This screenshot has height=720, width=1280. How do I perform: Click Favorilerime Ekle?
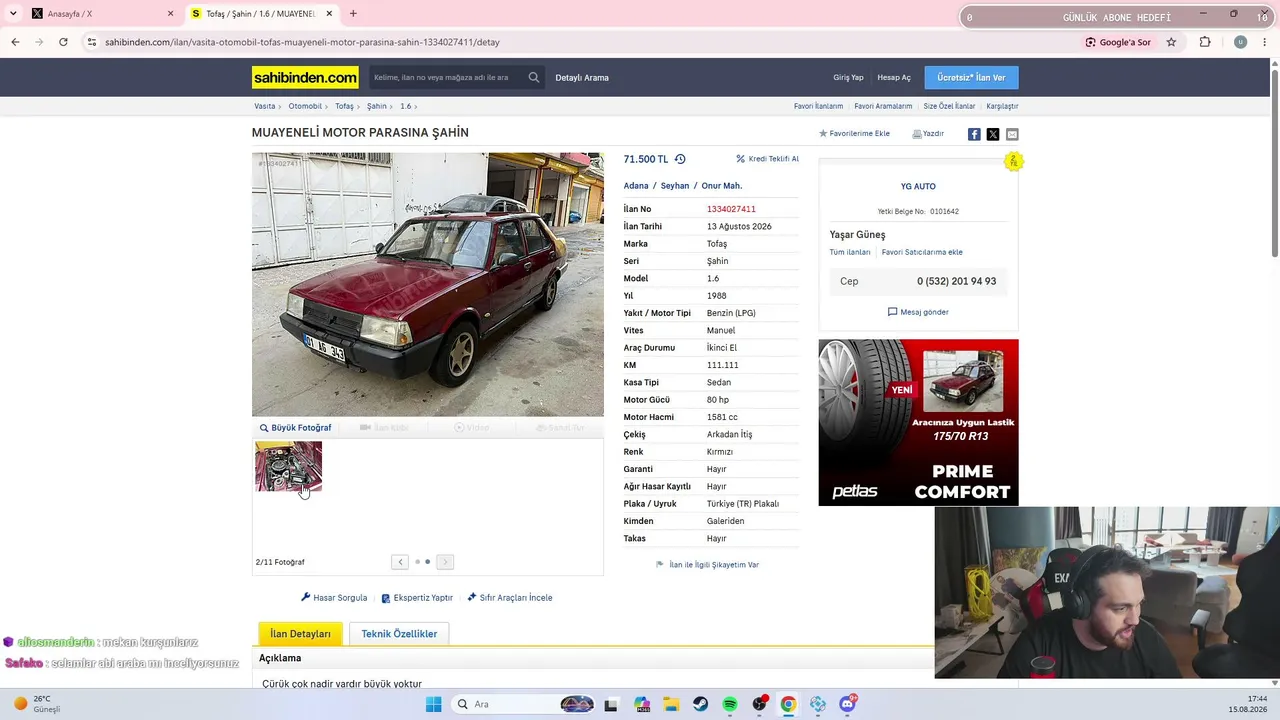click(x=854, y=133)
